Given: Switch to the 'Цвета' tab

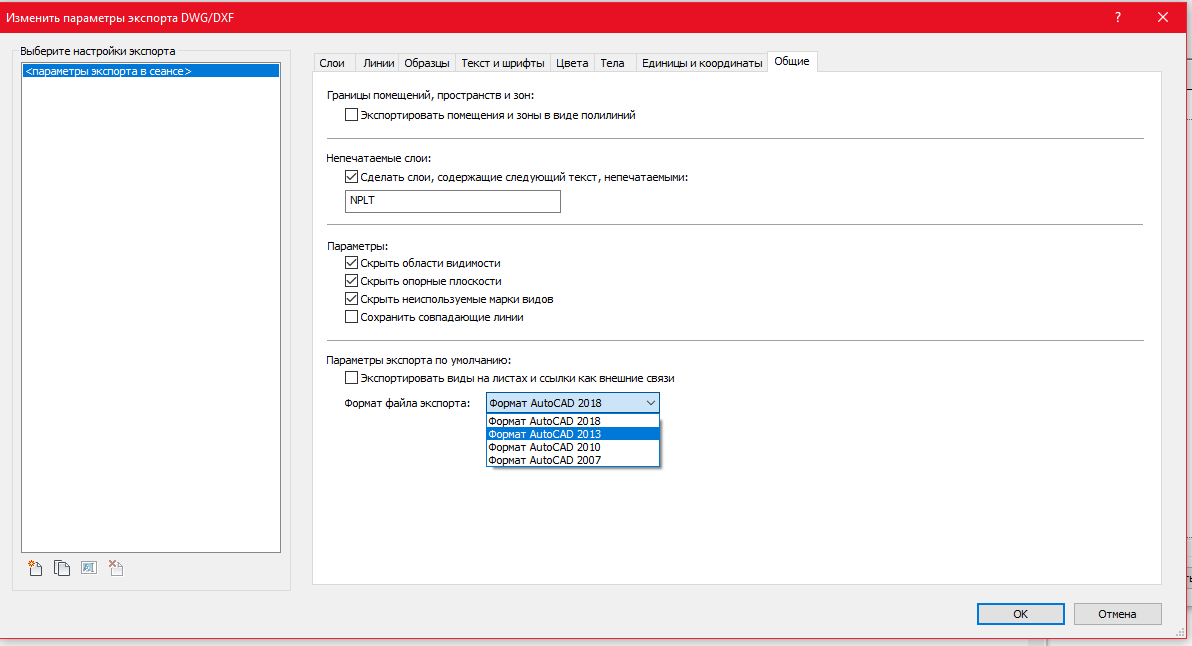Looking at the screenshot, I should click(x=572, y=63).
